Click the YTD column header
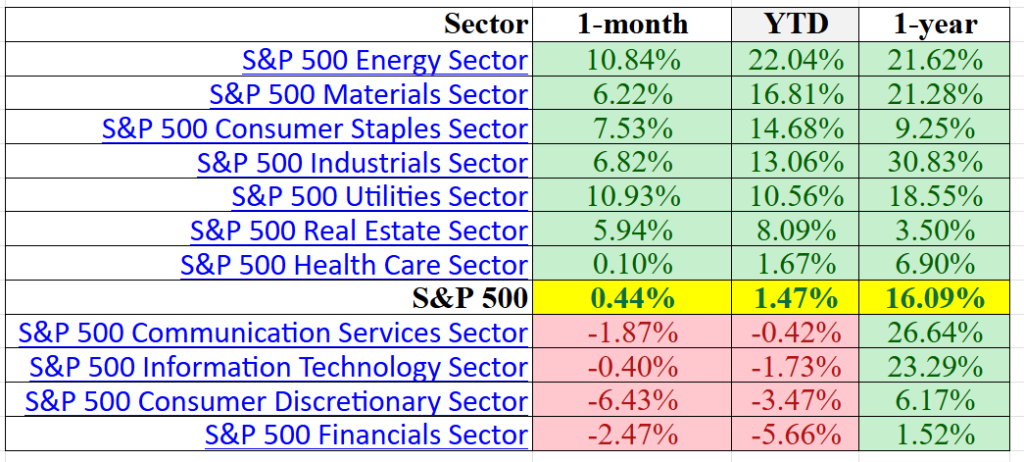Screen dimensions: 1024x462 tap(797, 24)
